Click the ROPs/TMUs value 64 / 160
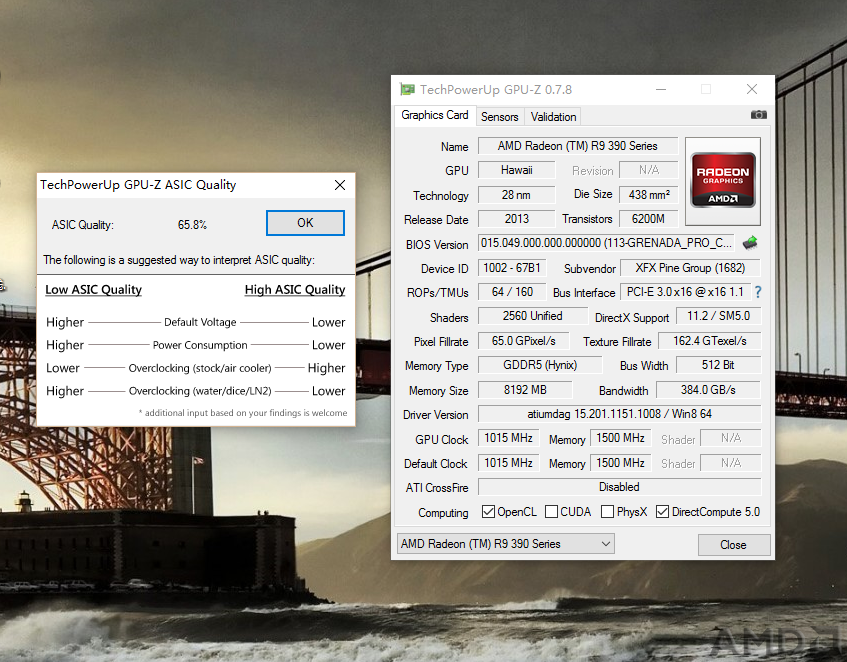847x662 pixels. point(512,292)
